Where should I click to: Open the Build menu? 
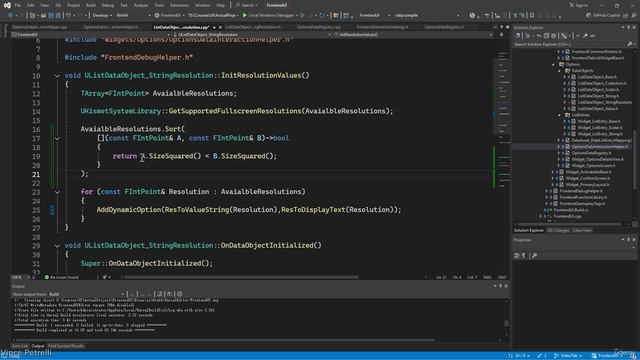tap(91, 5)
